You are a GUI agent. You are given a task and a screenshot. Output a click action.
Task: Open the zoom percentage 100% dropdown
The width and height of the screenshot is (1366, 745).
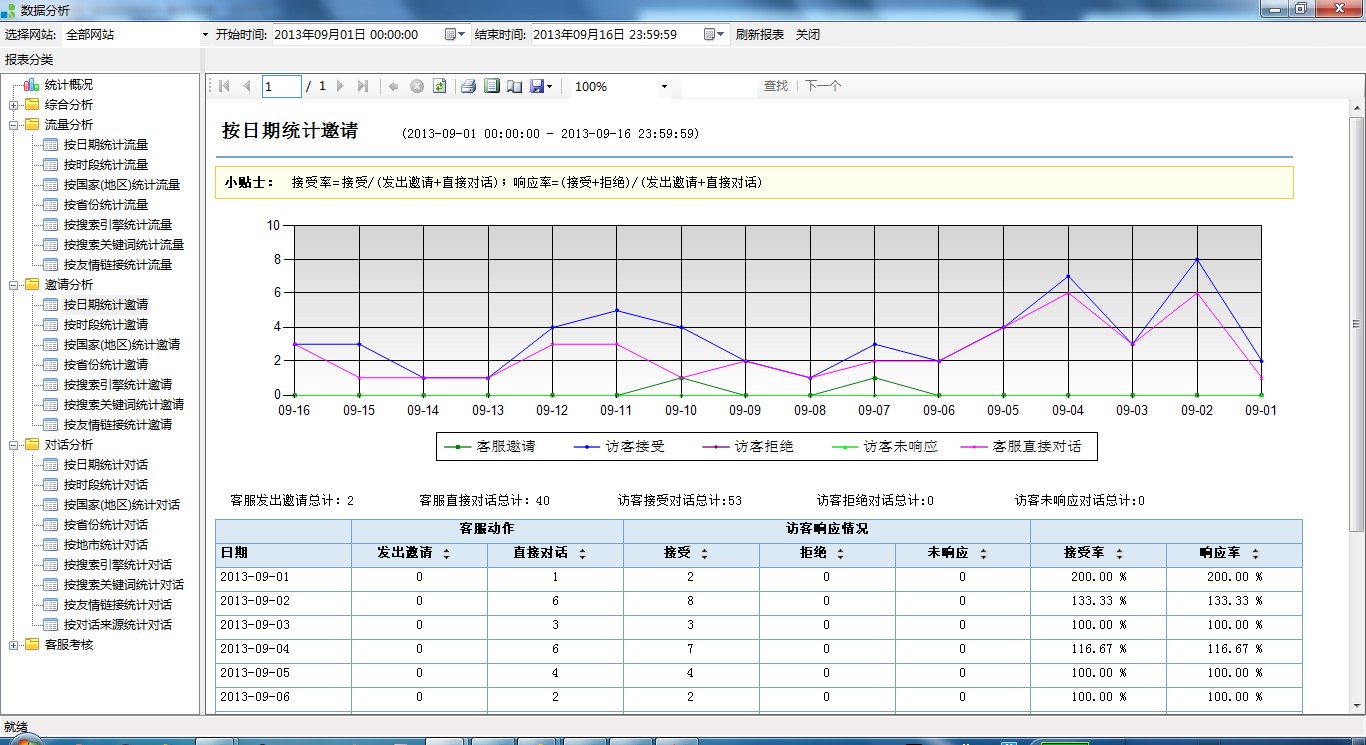pyautogui.click(x=664, y=87)
